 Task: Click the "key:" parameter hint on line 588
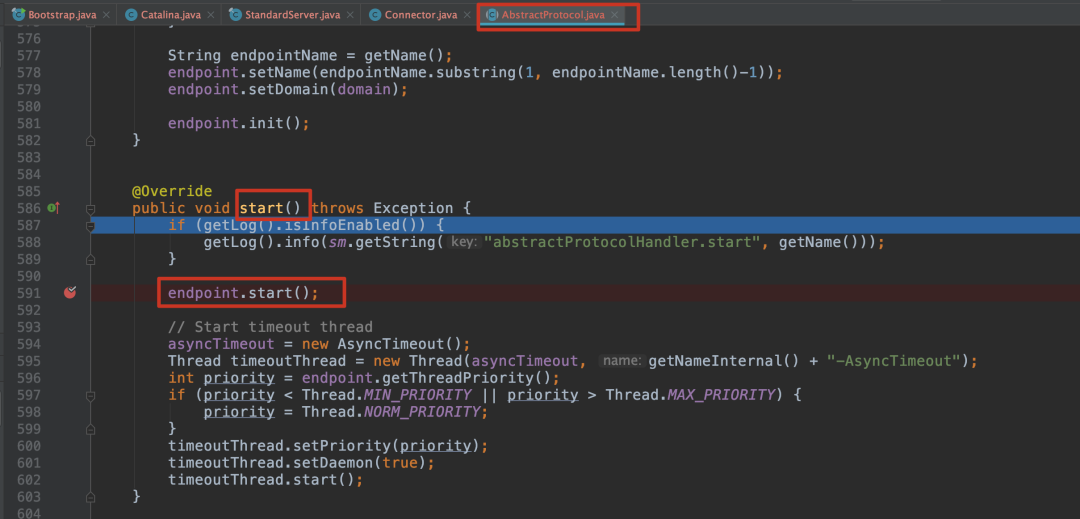464,242
